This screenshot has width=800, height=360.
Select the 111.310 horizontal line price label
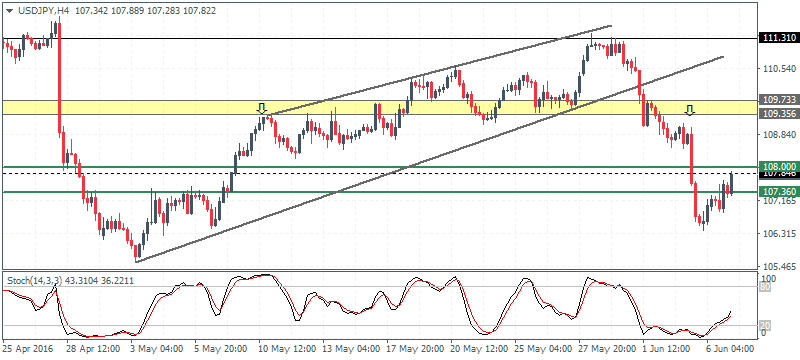(778, 38)
